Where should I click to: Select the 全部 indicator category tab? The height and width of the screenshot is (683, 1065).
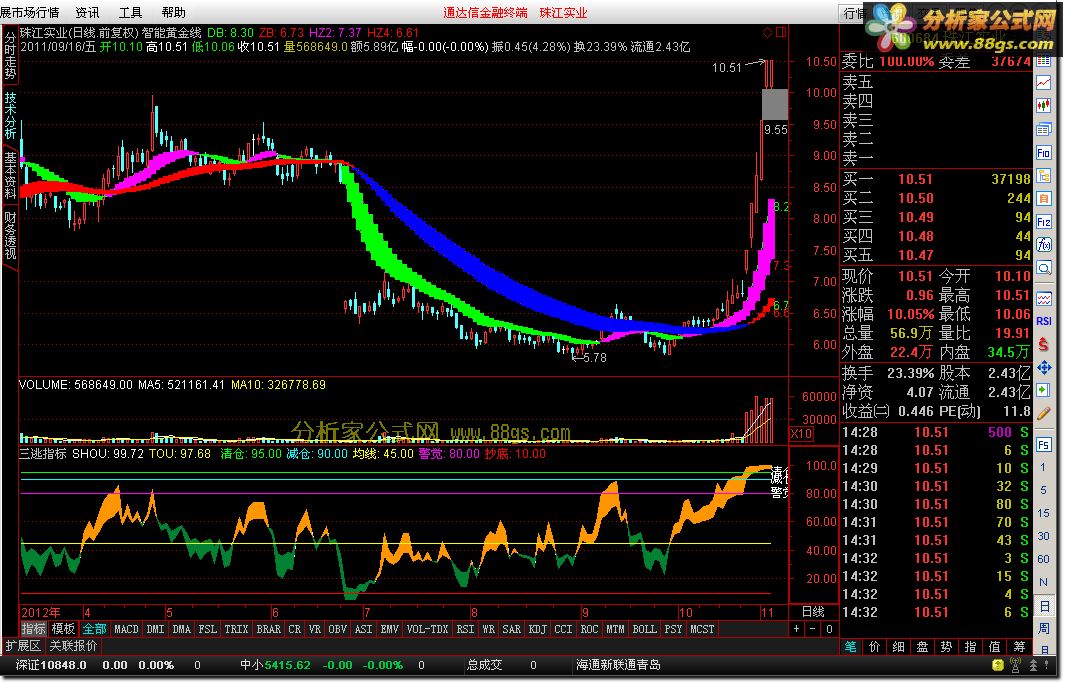(94, 629)
